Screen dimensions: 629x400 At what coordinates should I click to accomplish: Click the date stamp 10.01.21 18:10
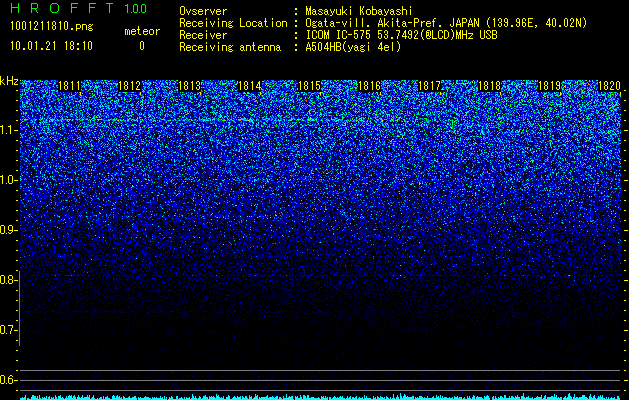point(51,46)
